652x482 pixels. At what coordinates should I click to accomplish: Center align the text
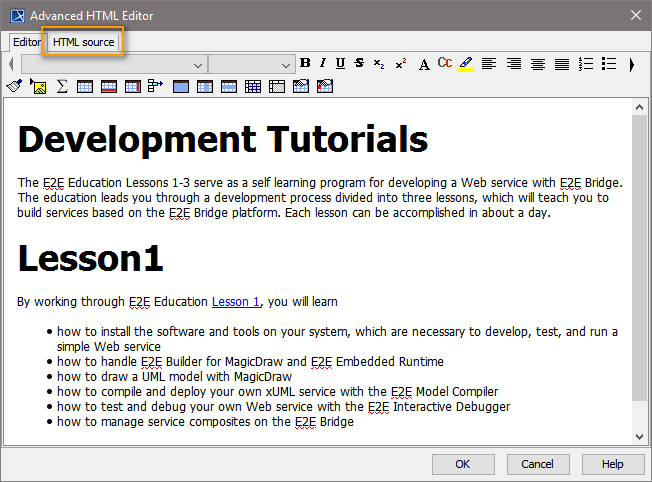538,64
